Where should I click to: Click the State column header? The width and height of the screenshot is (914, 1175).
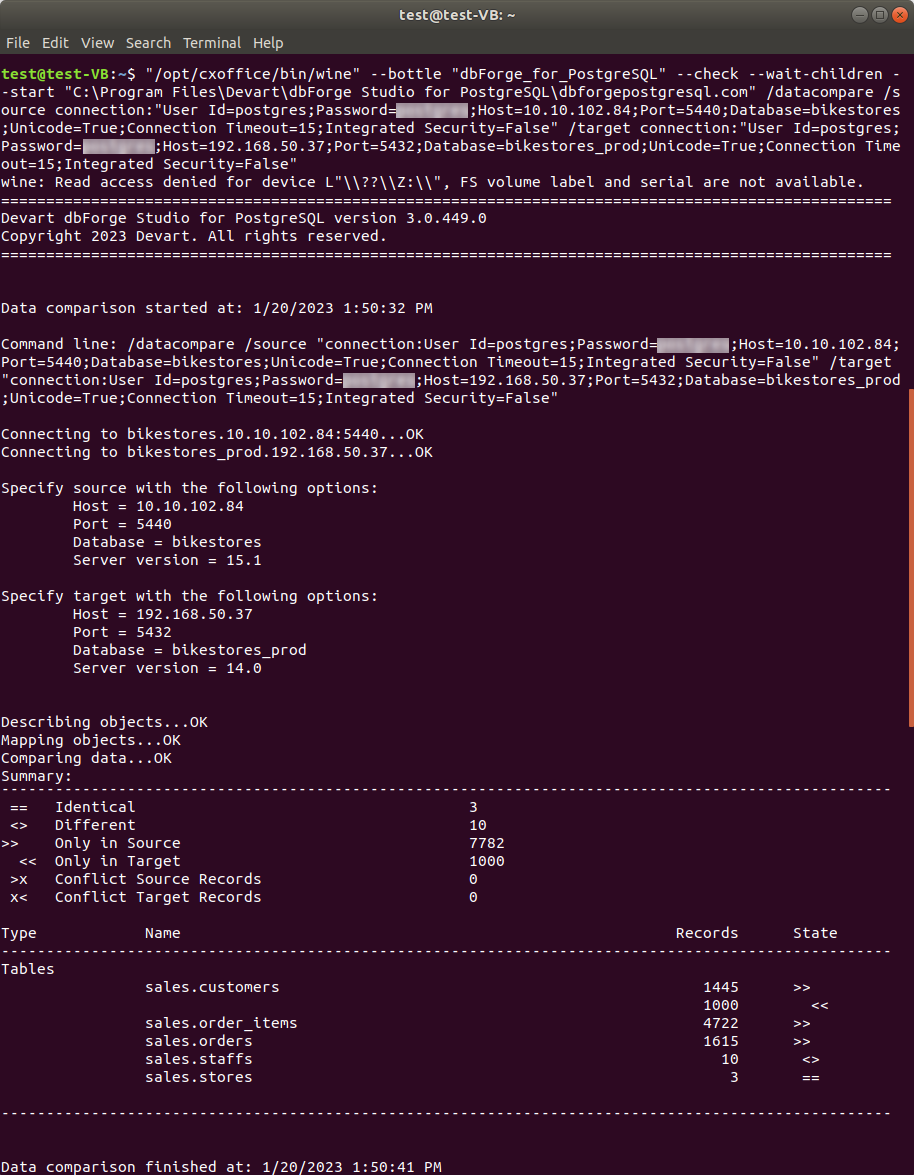pyautogui.click(x=815, y=933)
